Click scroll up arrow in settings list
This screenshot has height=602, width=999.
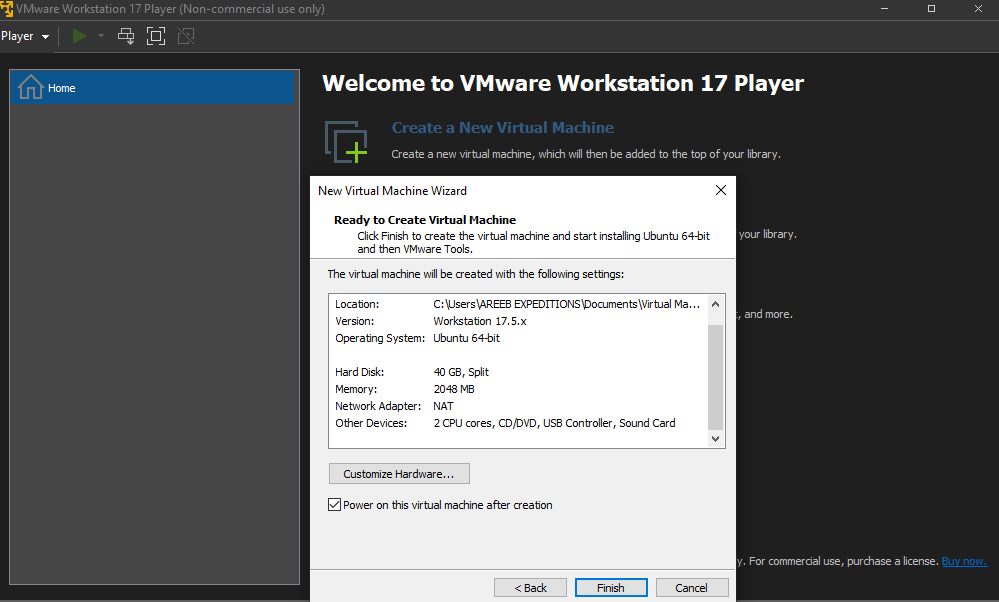click(x=715, y=304)
